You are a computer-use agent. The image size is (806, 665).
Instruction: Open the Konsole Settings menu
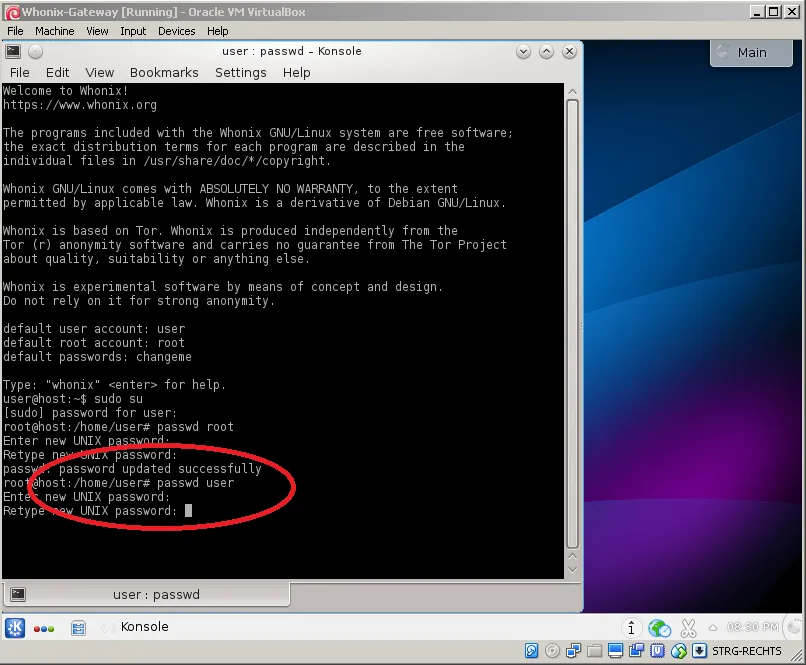(241, 72)
